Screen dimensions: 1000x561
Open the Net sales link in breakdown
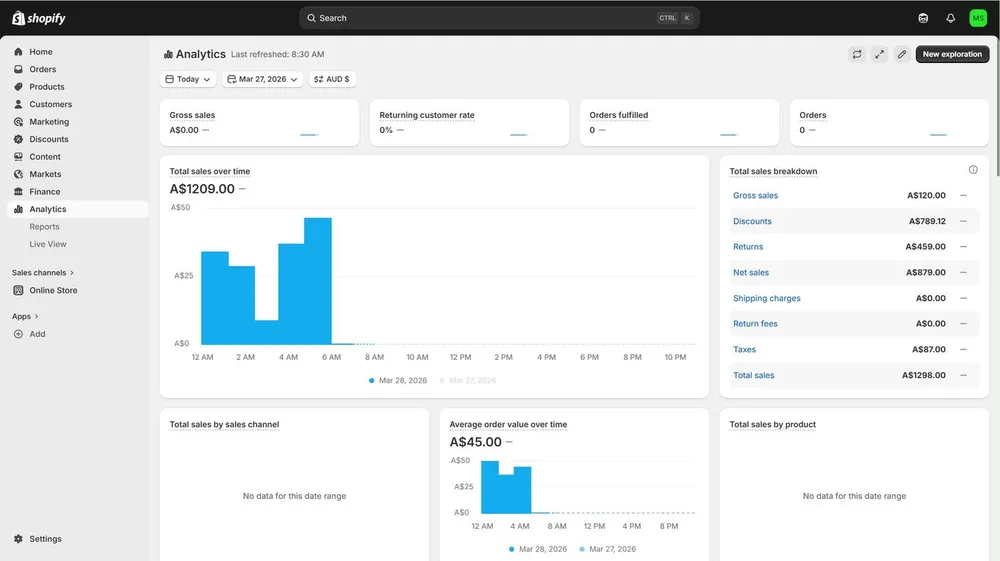751,272
